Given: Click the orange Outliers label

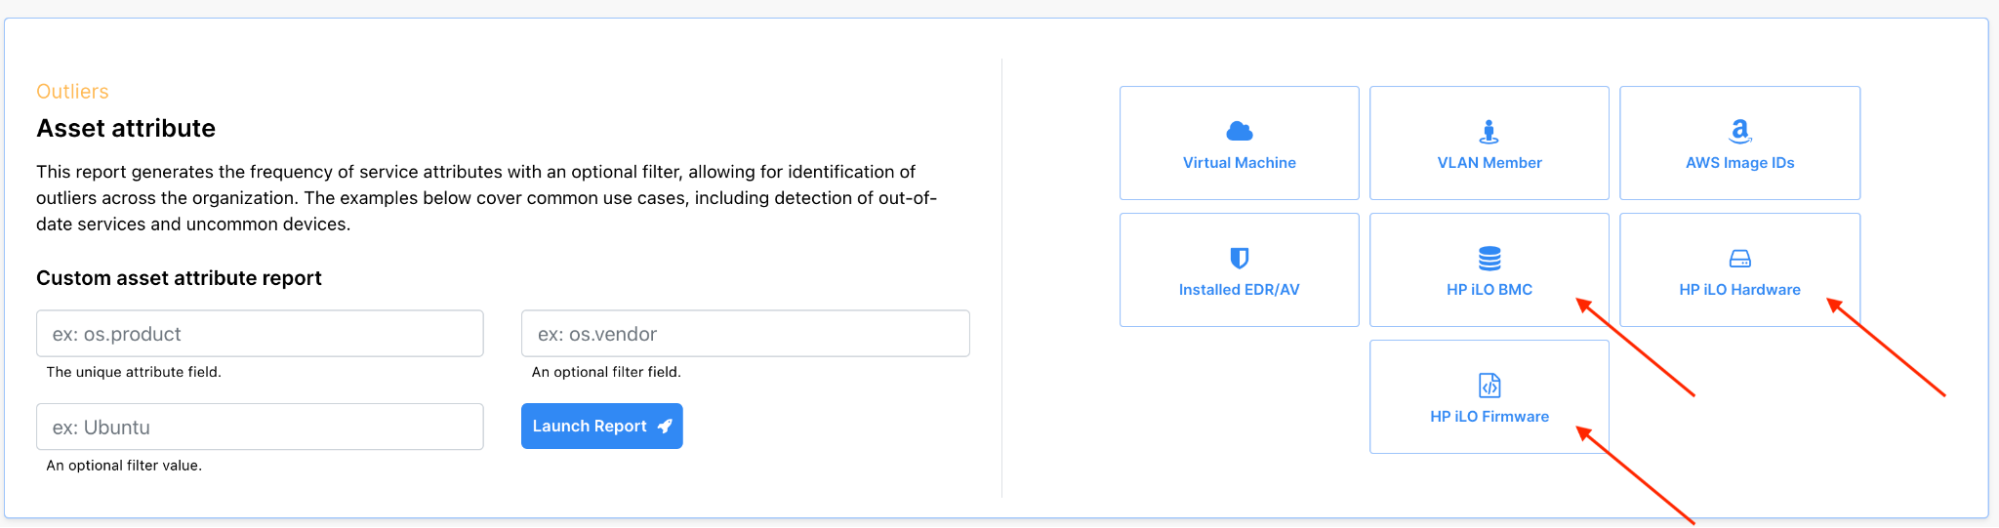Looking at the screenshot, I should point(72,92).
